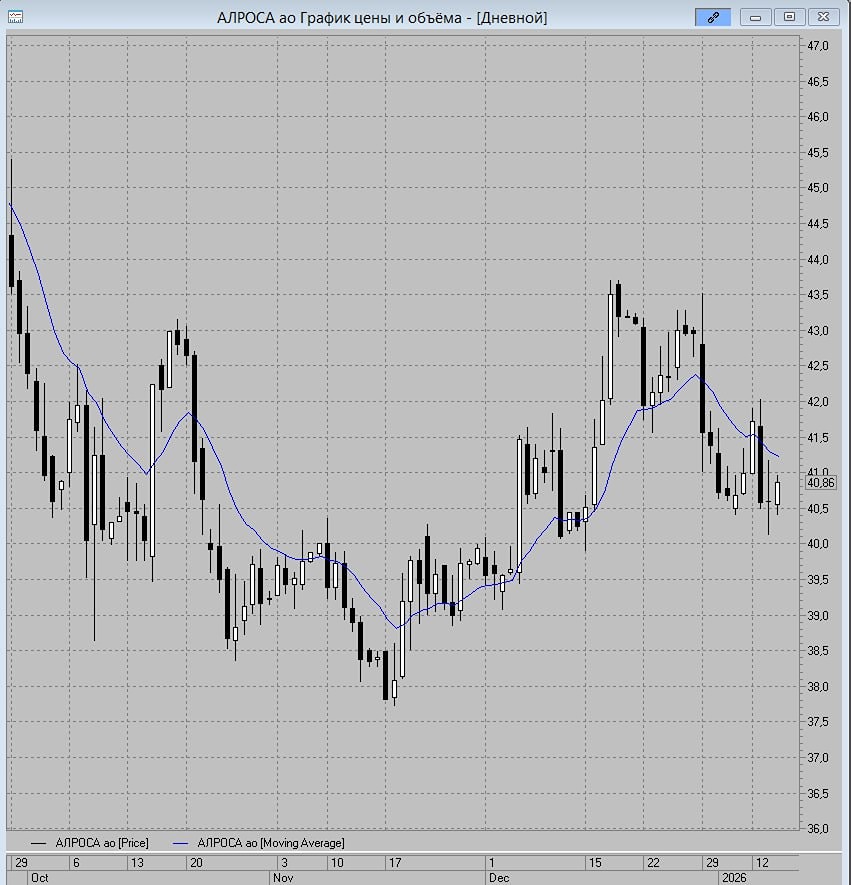The width and height of the screenshot is (851, 885).
Task: Click the date label 22 on time axis
Action: coord(653,862)
